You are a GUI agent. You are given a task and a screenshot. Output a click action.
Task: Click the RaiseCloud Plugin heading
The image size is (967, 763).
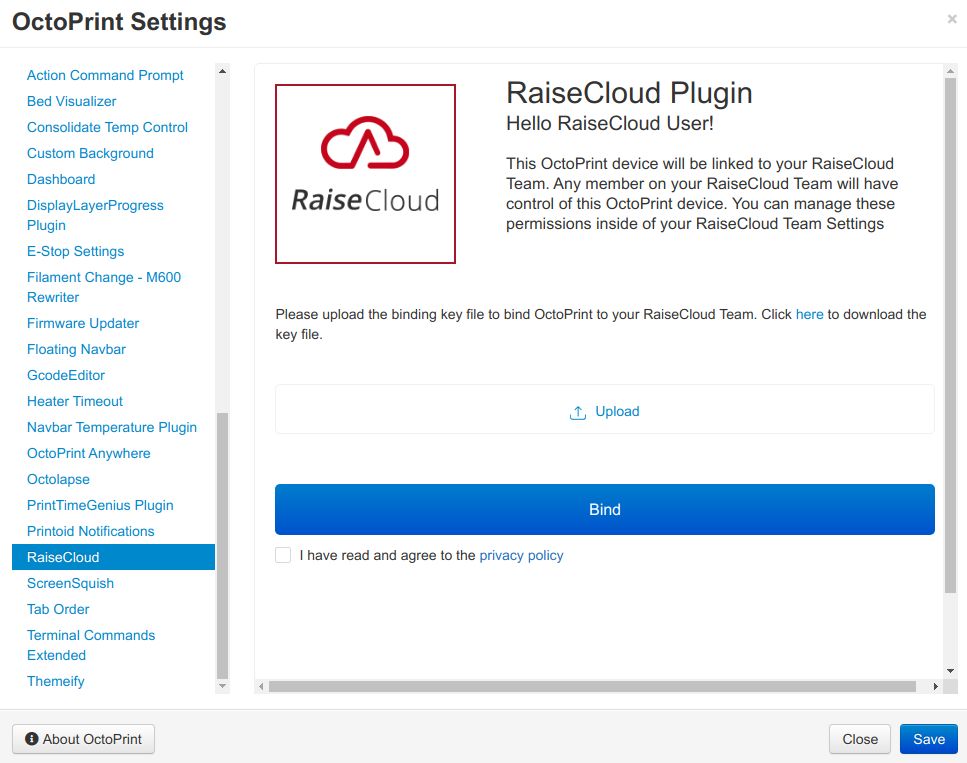coord(629,93)
